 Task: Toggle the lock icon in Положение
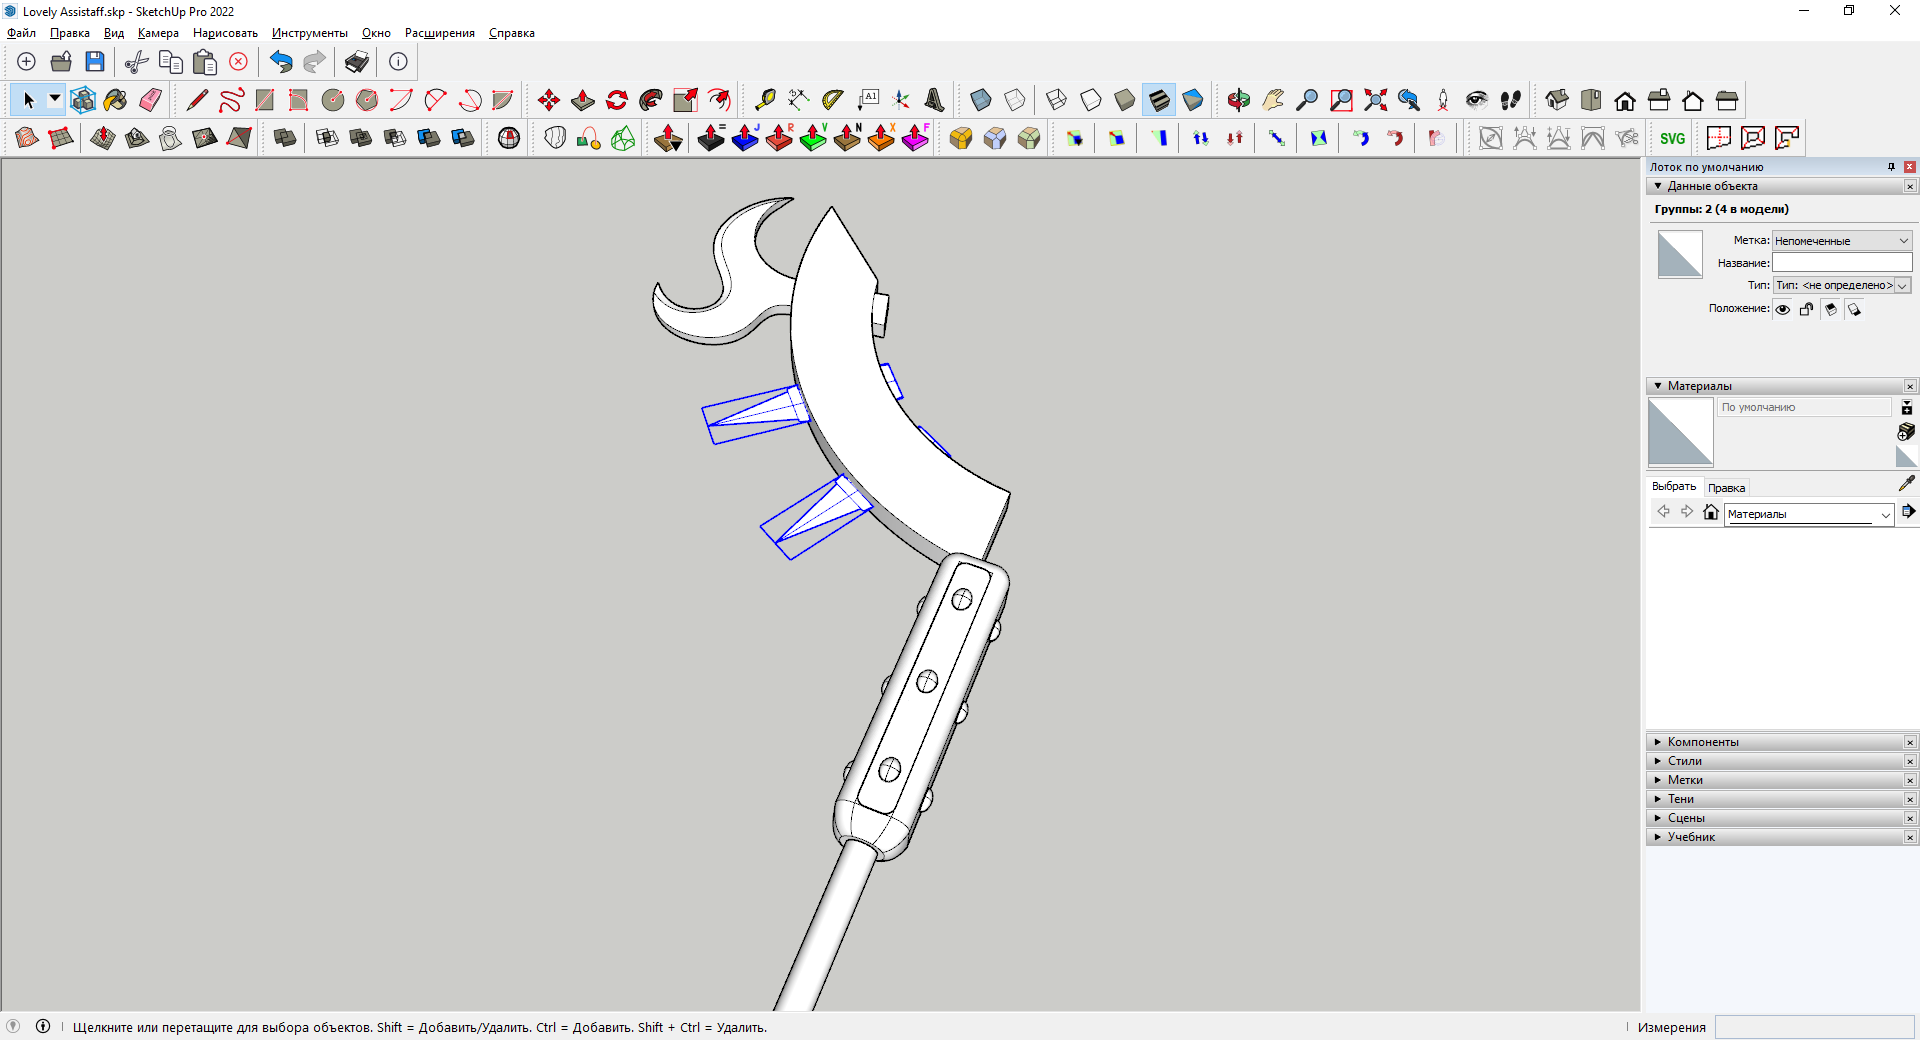(x=1806, y=309)
